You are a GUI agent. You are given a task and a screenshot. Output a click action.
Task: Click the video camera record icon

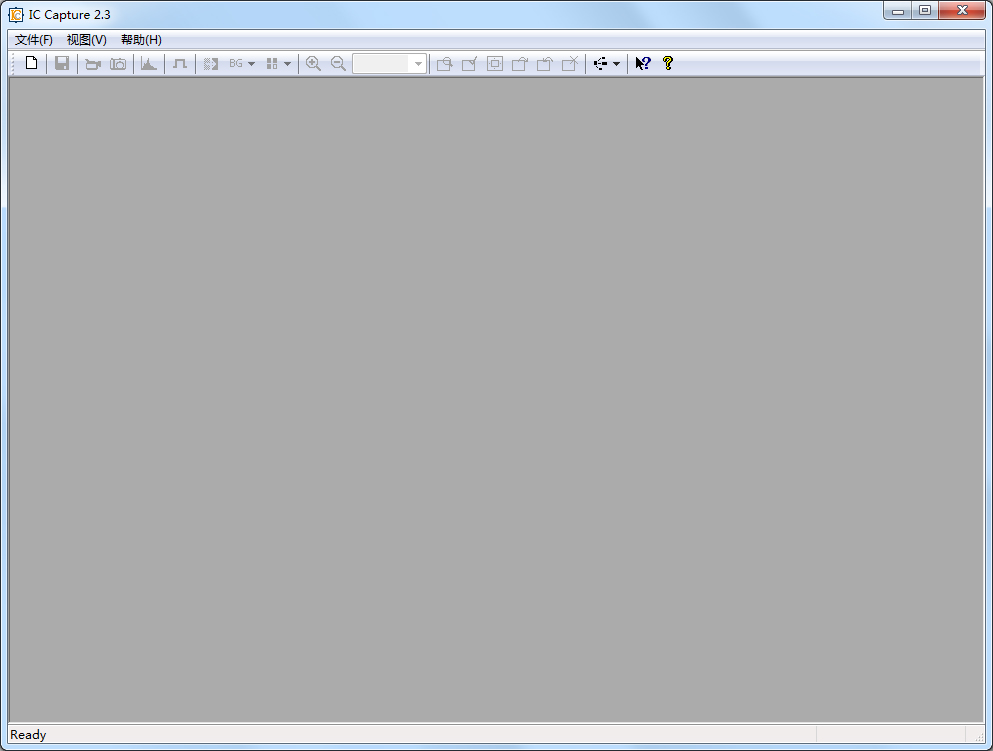(x=93, y=64)
